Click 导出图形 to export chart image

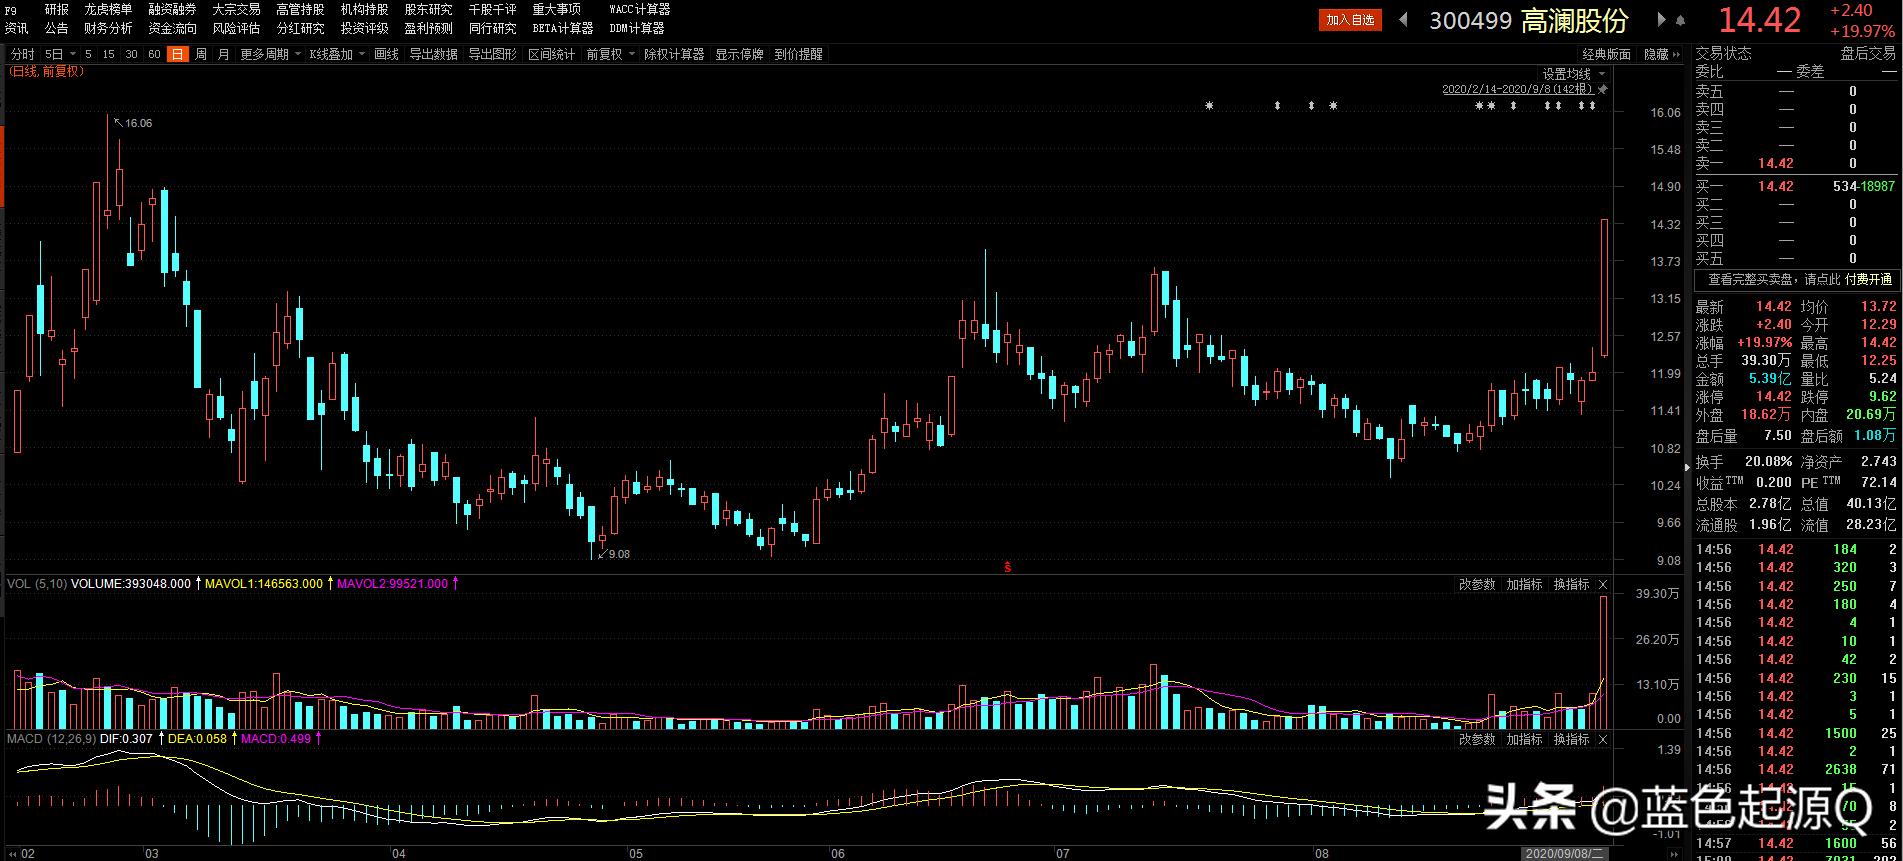493,54
